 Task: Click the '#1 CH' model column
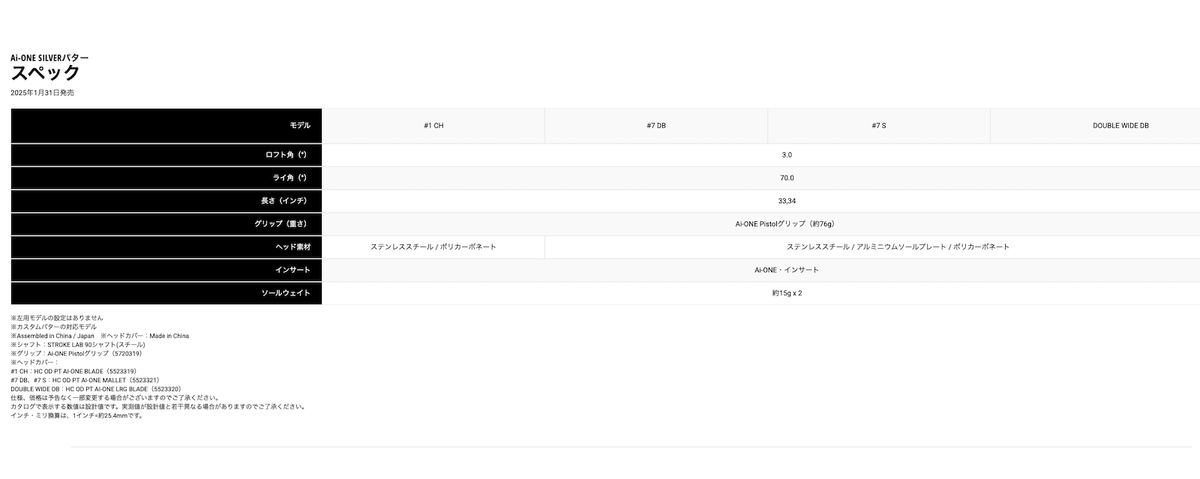click(x=434, y=126)
